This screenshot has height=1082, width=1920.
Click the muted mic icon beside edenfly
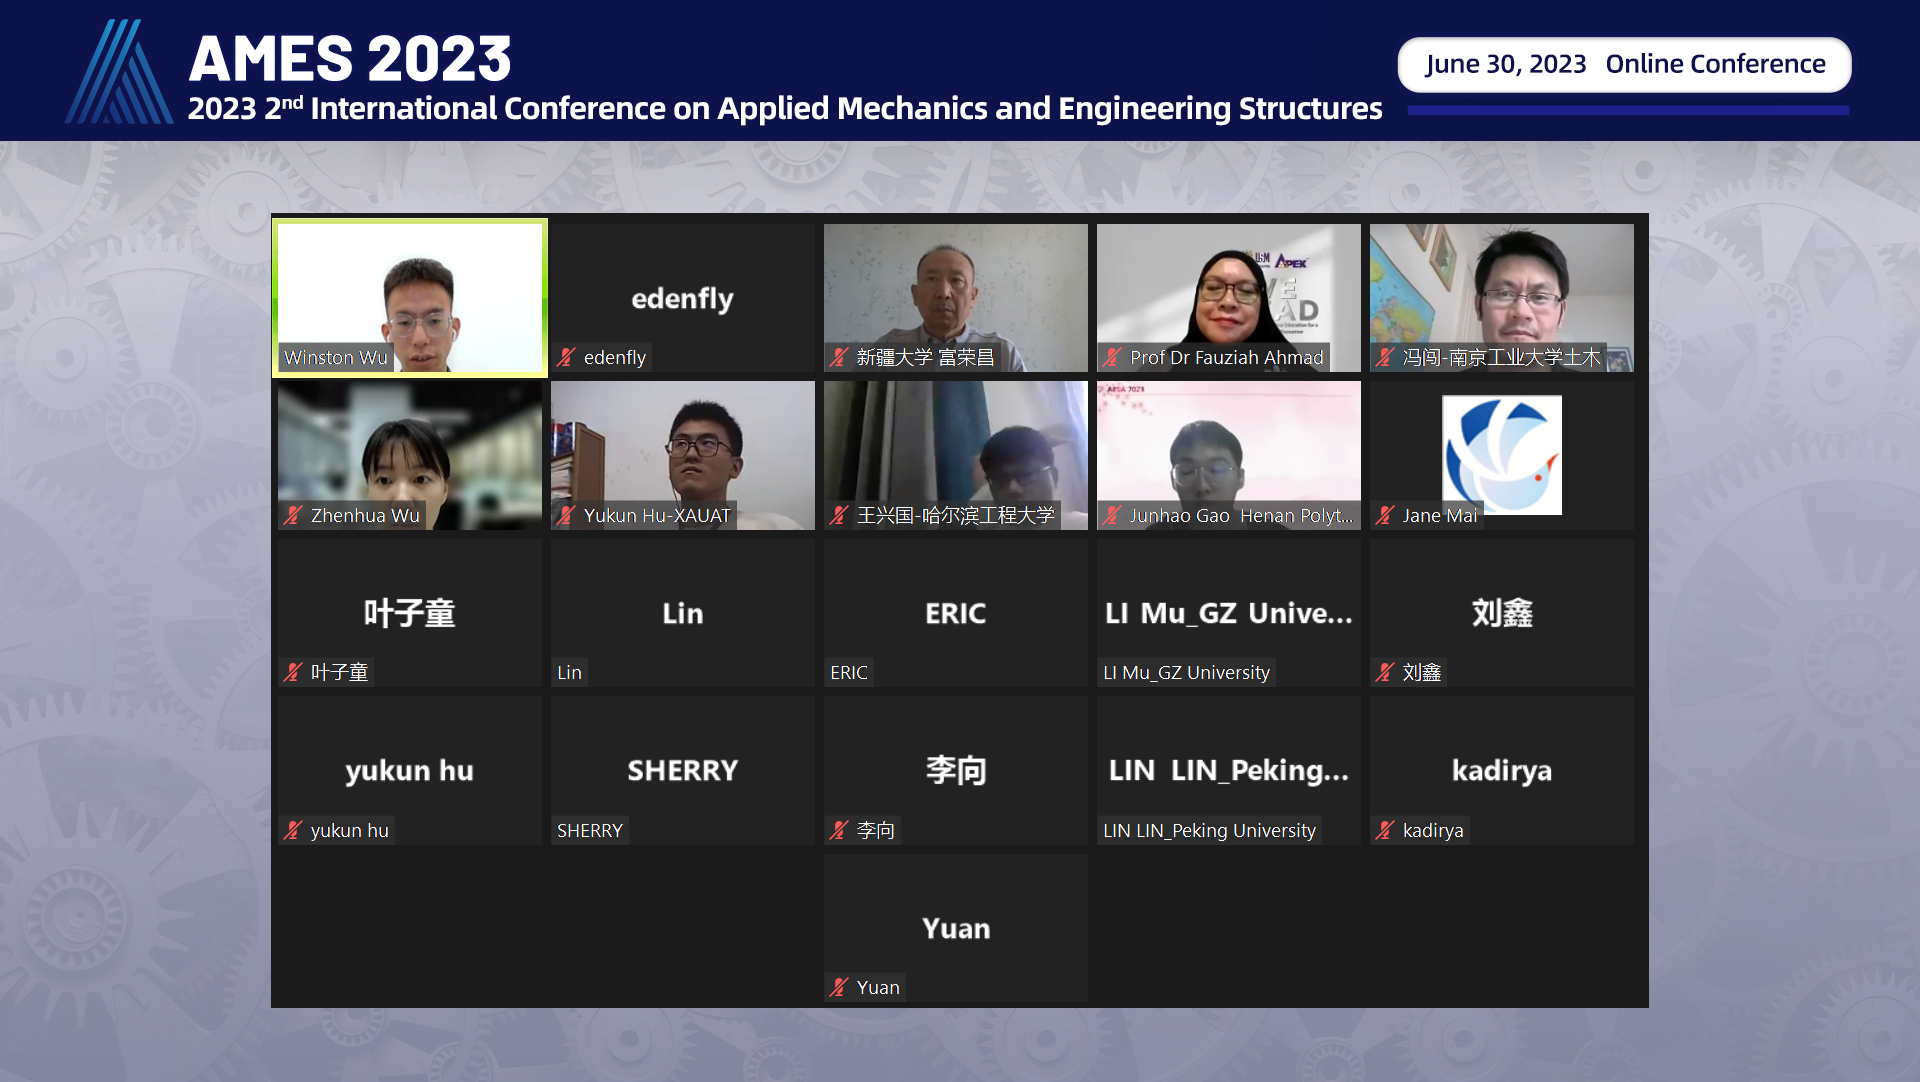click(567, 357)
